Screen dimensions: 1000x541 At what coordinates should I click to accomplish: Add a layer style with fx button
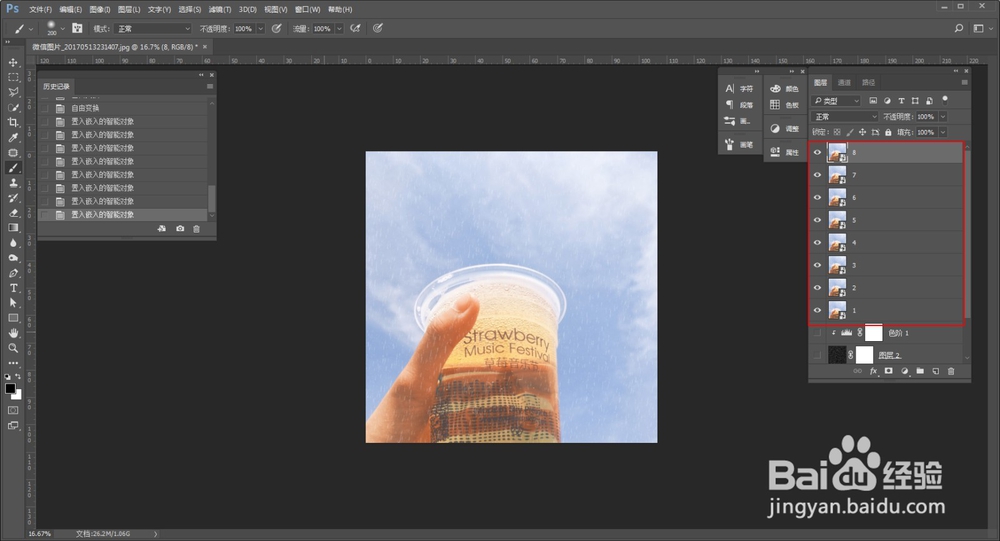[873, 371]
